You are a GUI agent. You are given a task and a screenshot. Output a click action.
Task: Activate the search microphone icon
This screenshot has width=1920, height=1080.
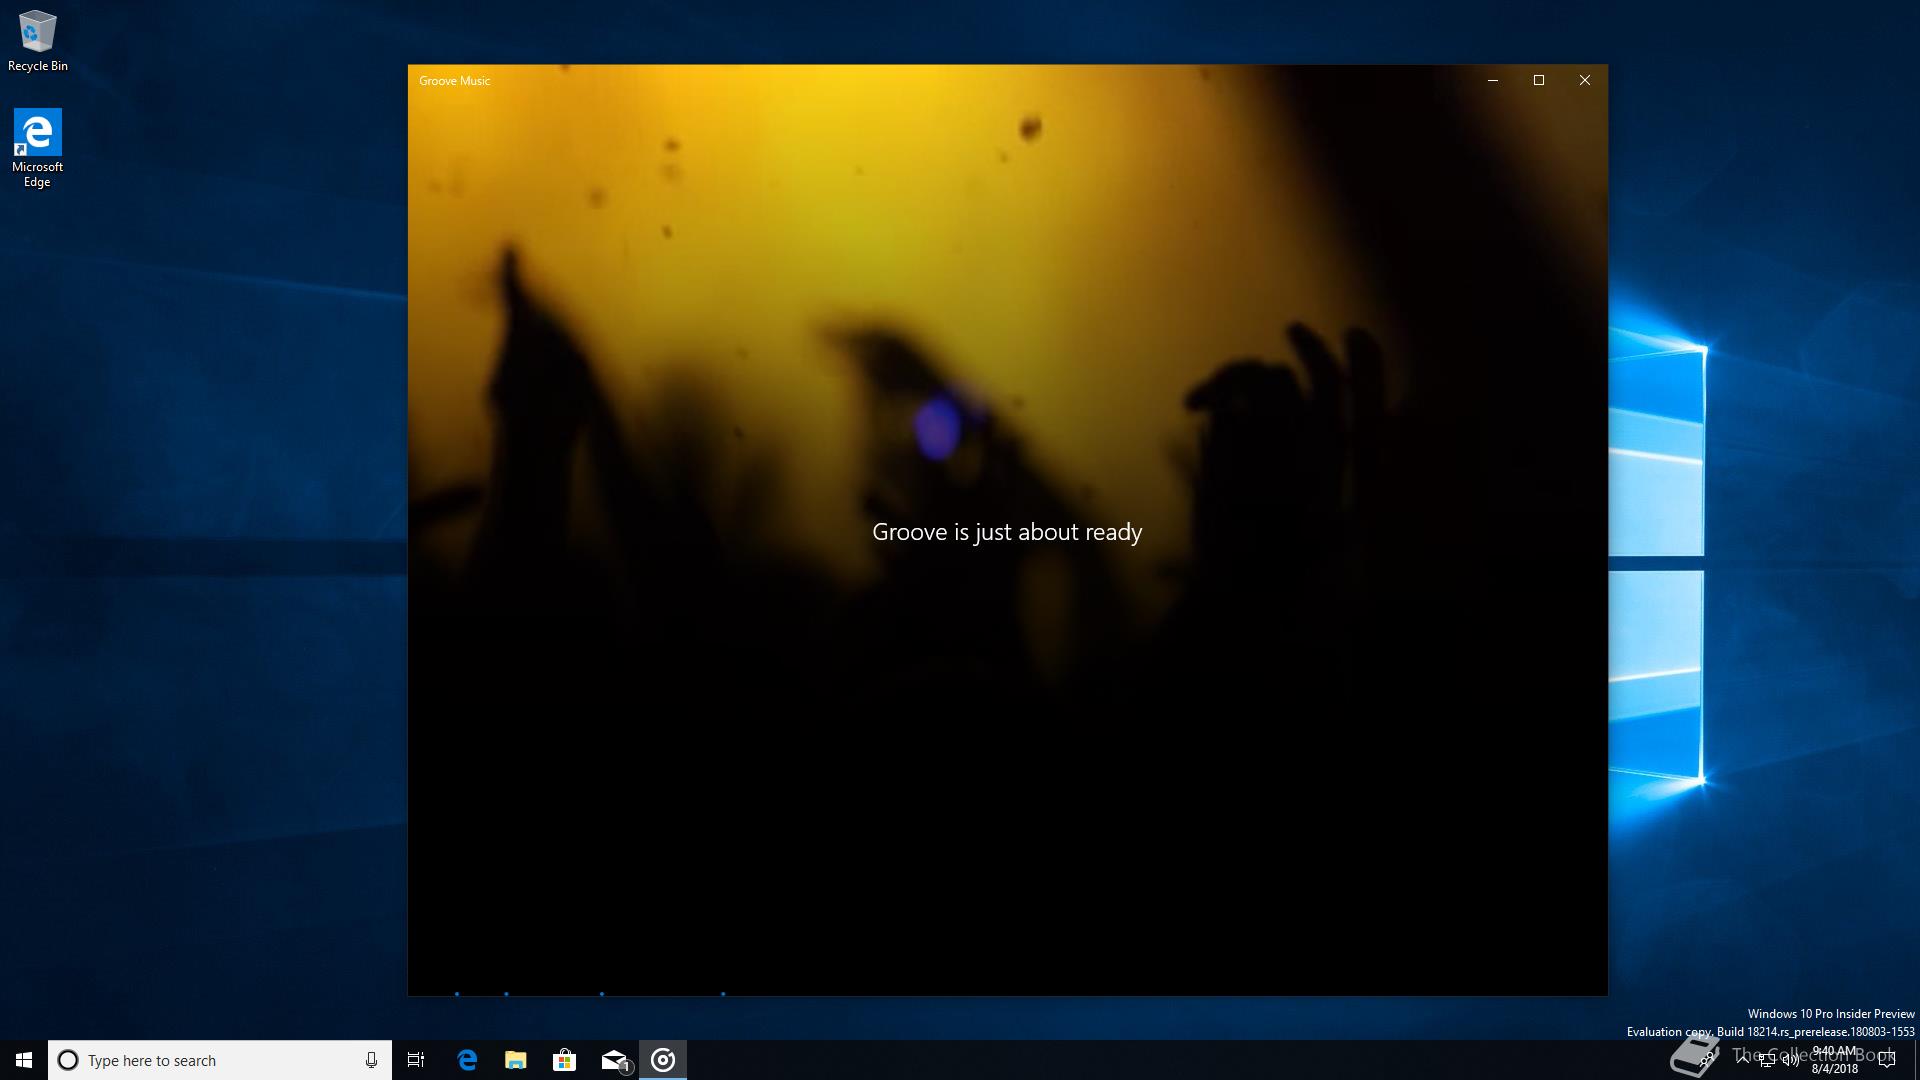371,1060
